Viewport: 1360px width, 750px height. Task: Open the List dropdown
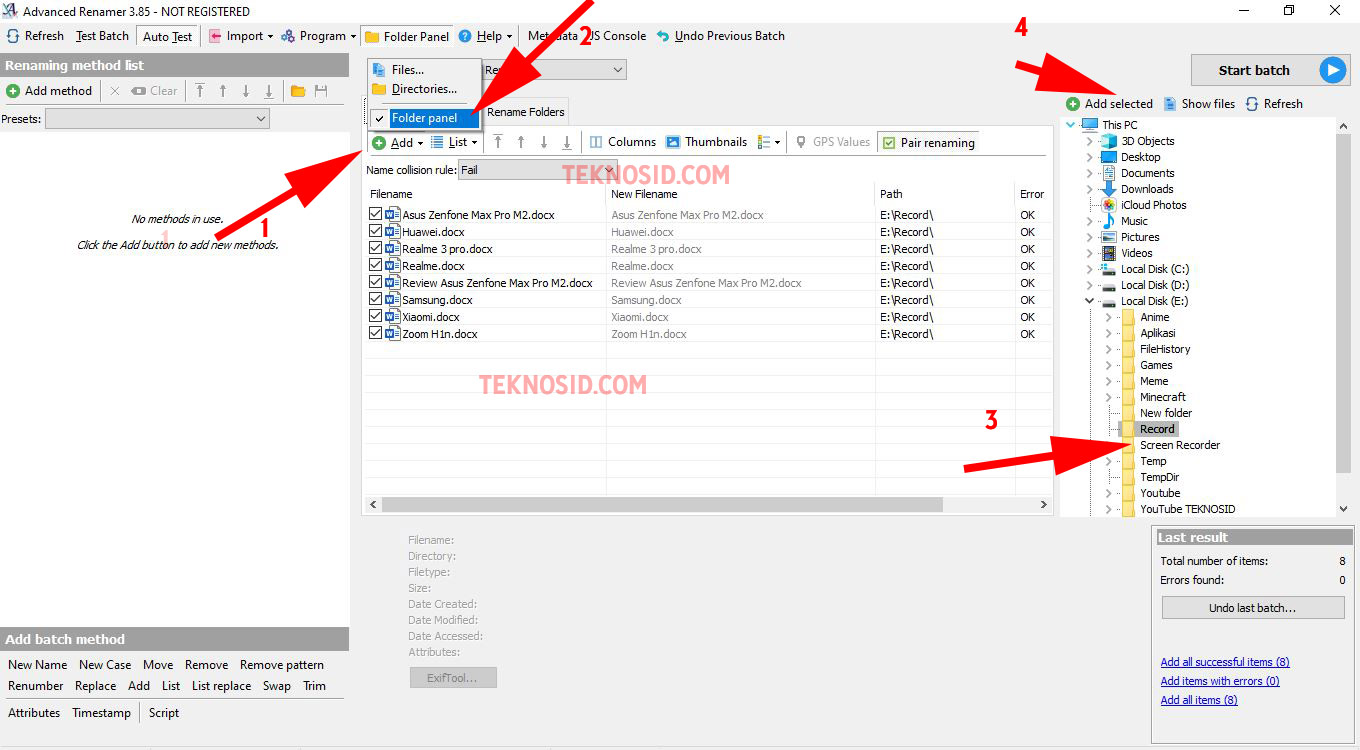[x=454, y=143]
